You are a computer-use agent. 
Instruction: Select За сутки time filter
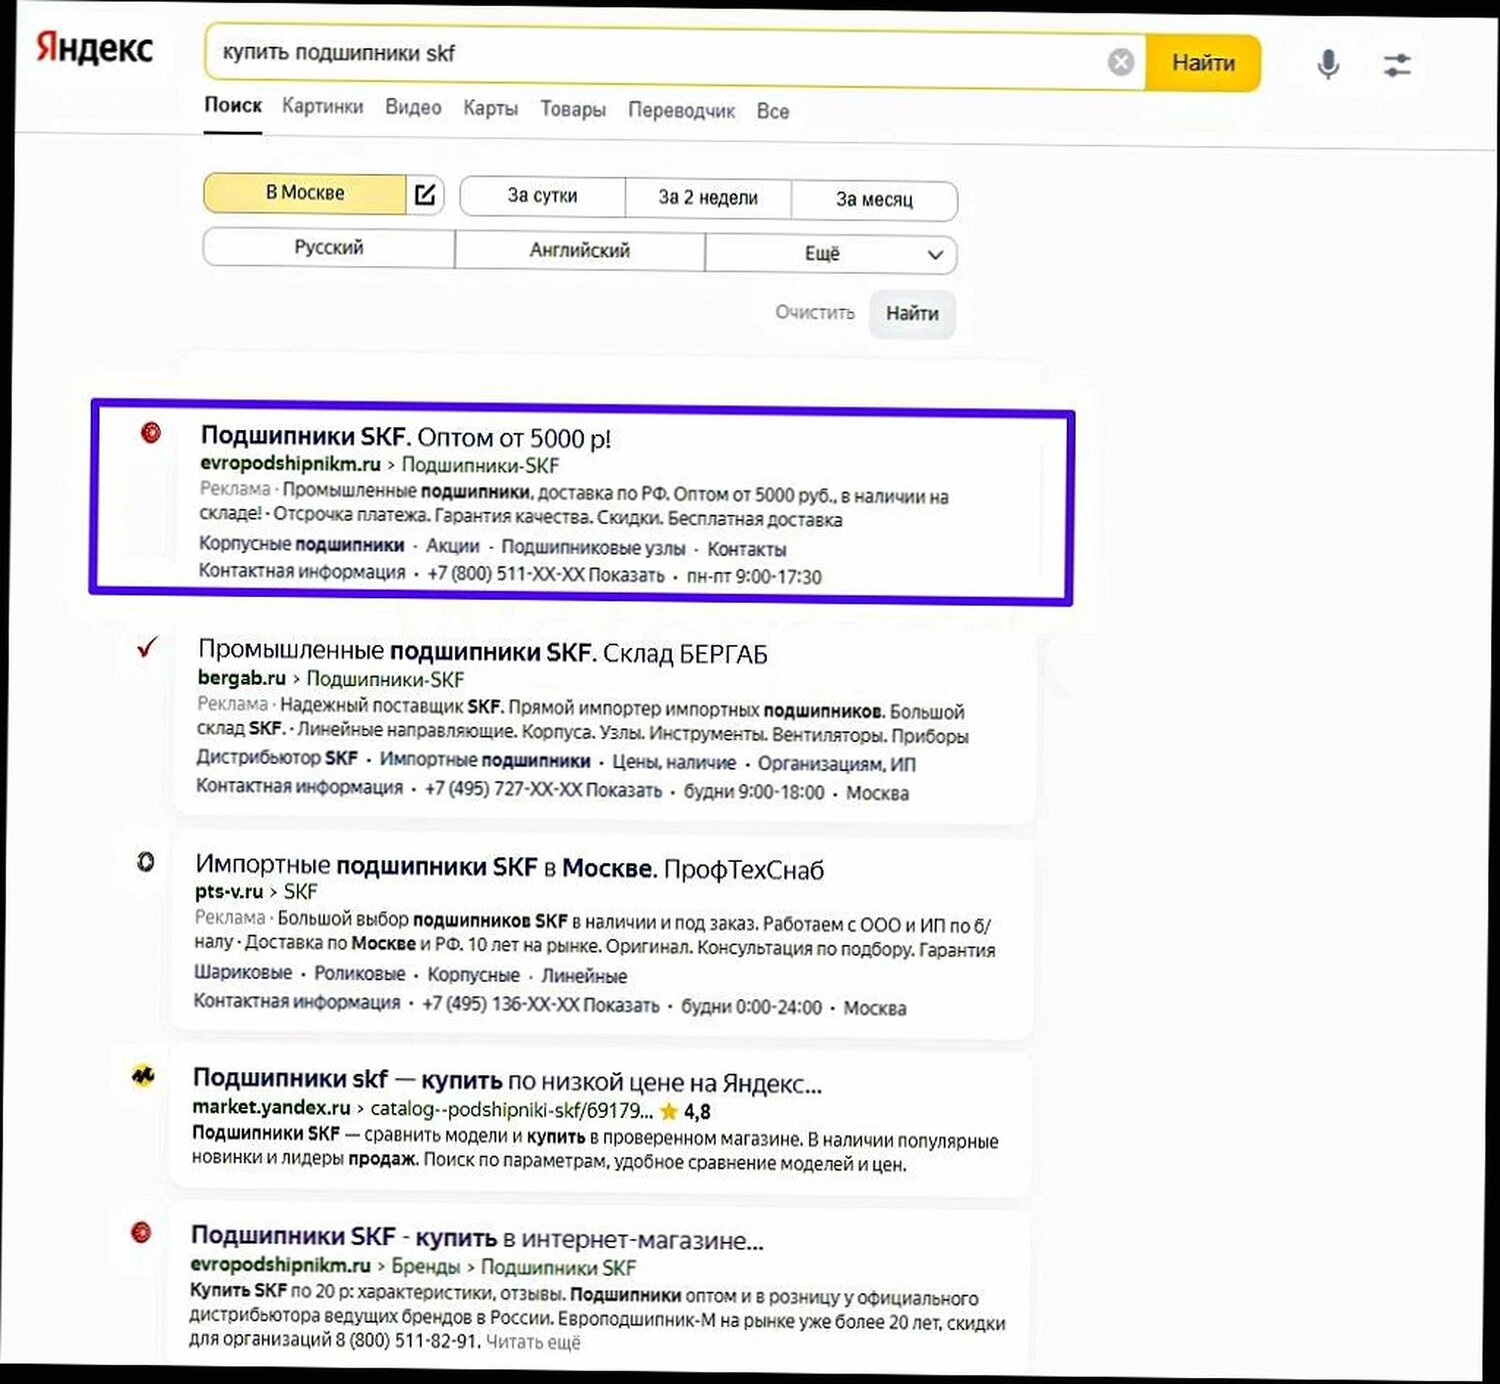point(542,196)
